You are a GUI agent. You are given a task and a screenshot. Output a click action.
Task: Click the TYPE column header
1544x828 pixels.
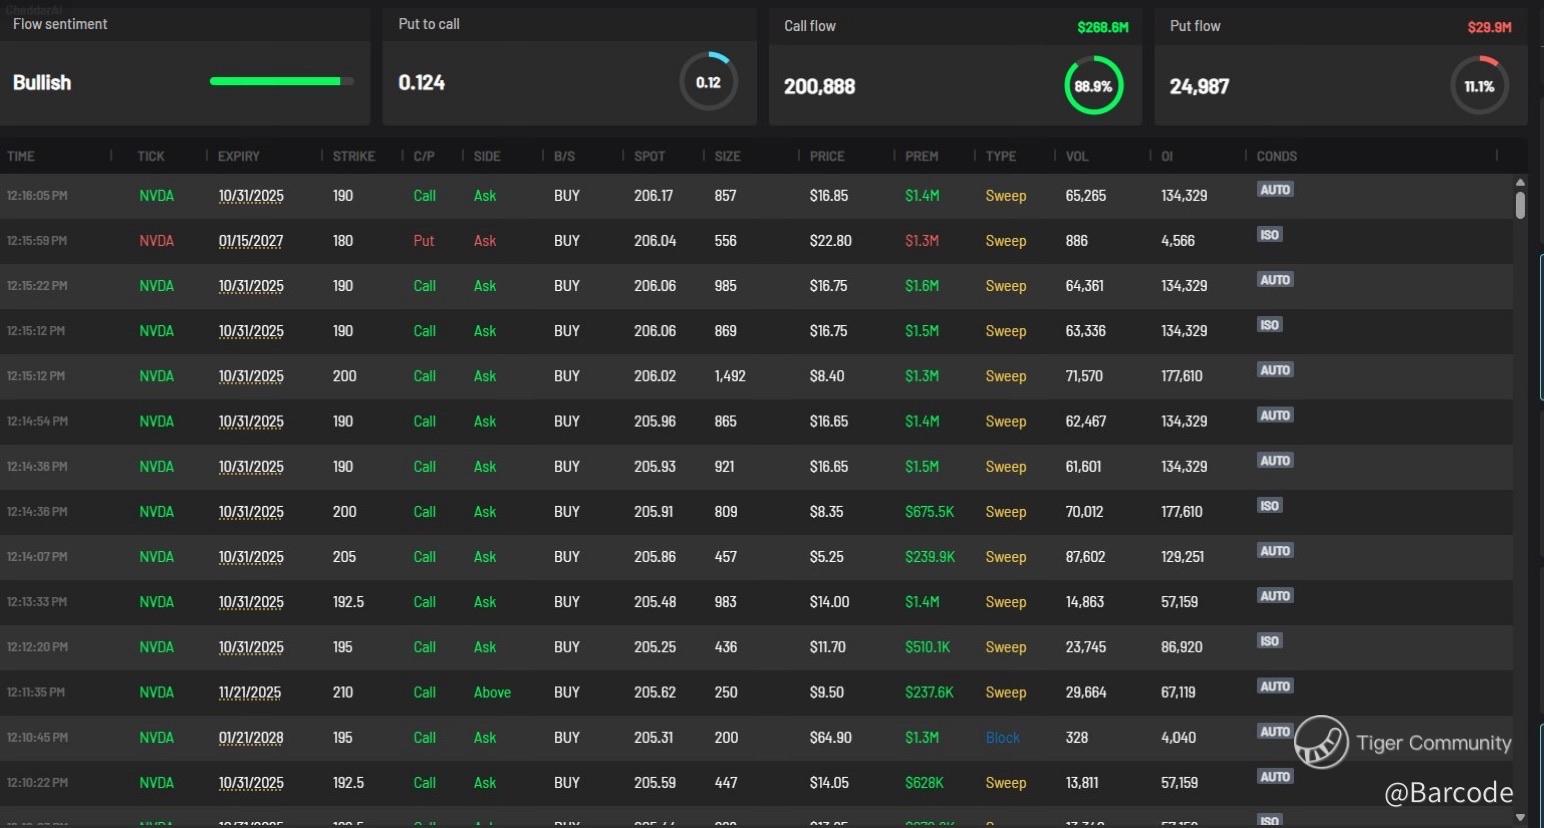(1001, 156)
